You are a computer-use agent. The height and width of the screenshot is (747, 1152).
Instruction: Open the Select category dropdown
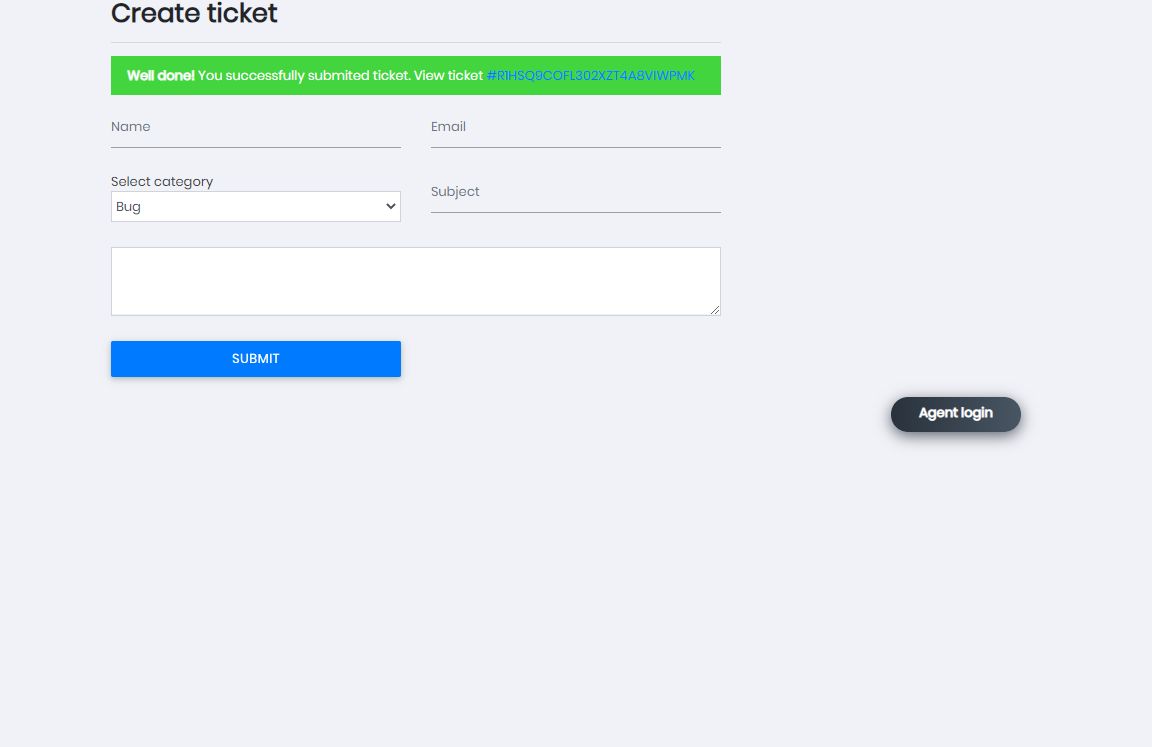point(255,207)
